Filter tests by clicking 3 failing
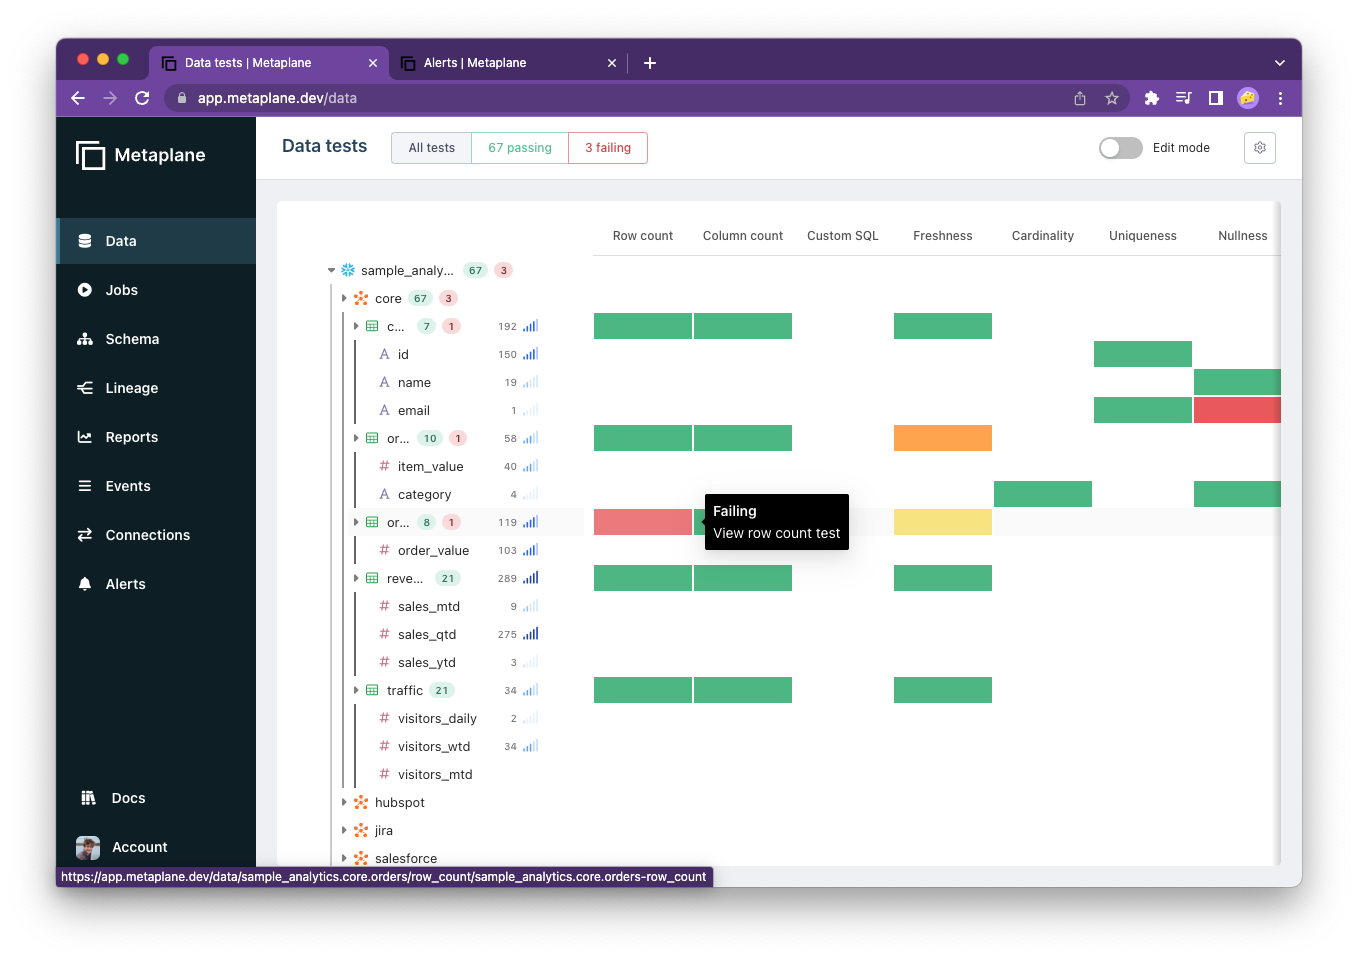The image size is (1358, 961). click(607, 147)
